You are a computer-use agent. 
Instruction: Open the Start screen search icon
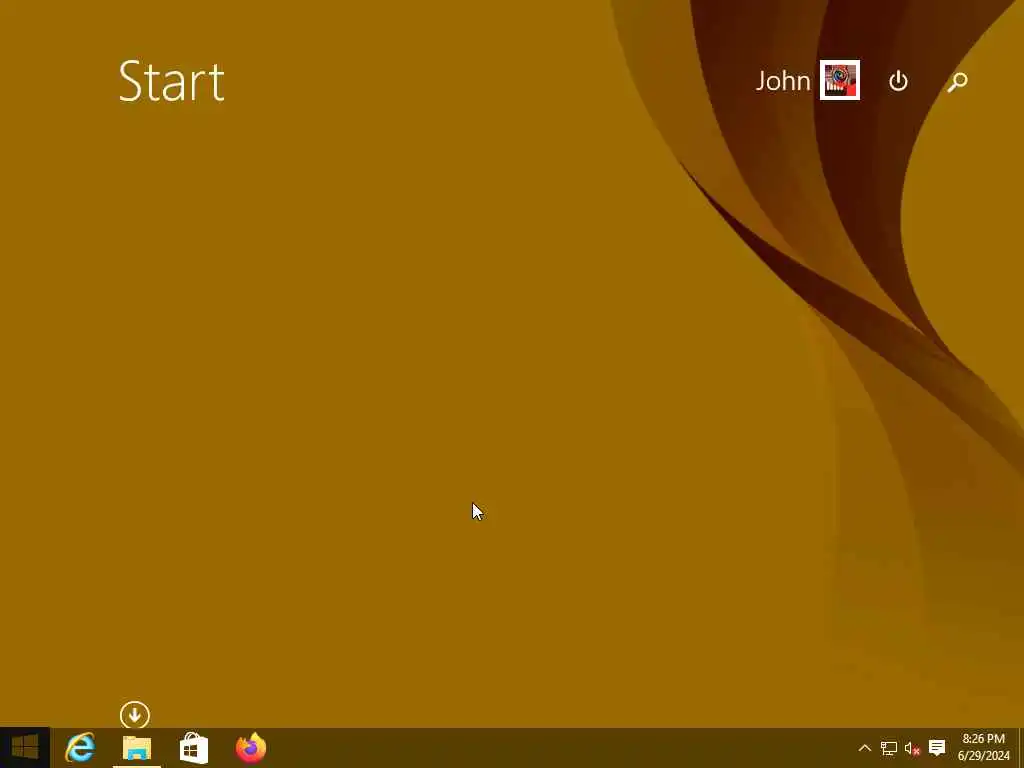[x=957, y=82]
